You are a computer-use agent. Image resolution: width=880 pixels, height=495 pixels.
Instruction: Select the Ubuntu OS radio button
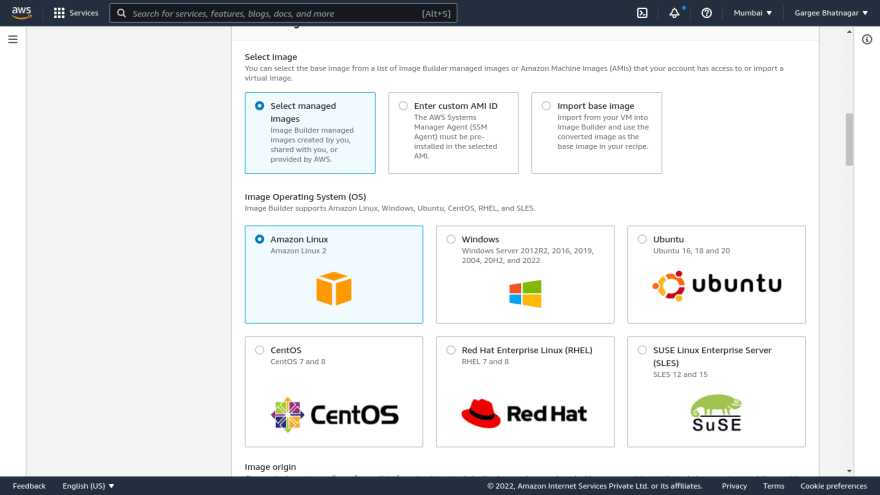click(x=642, y=239)
